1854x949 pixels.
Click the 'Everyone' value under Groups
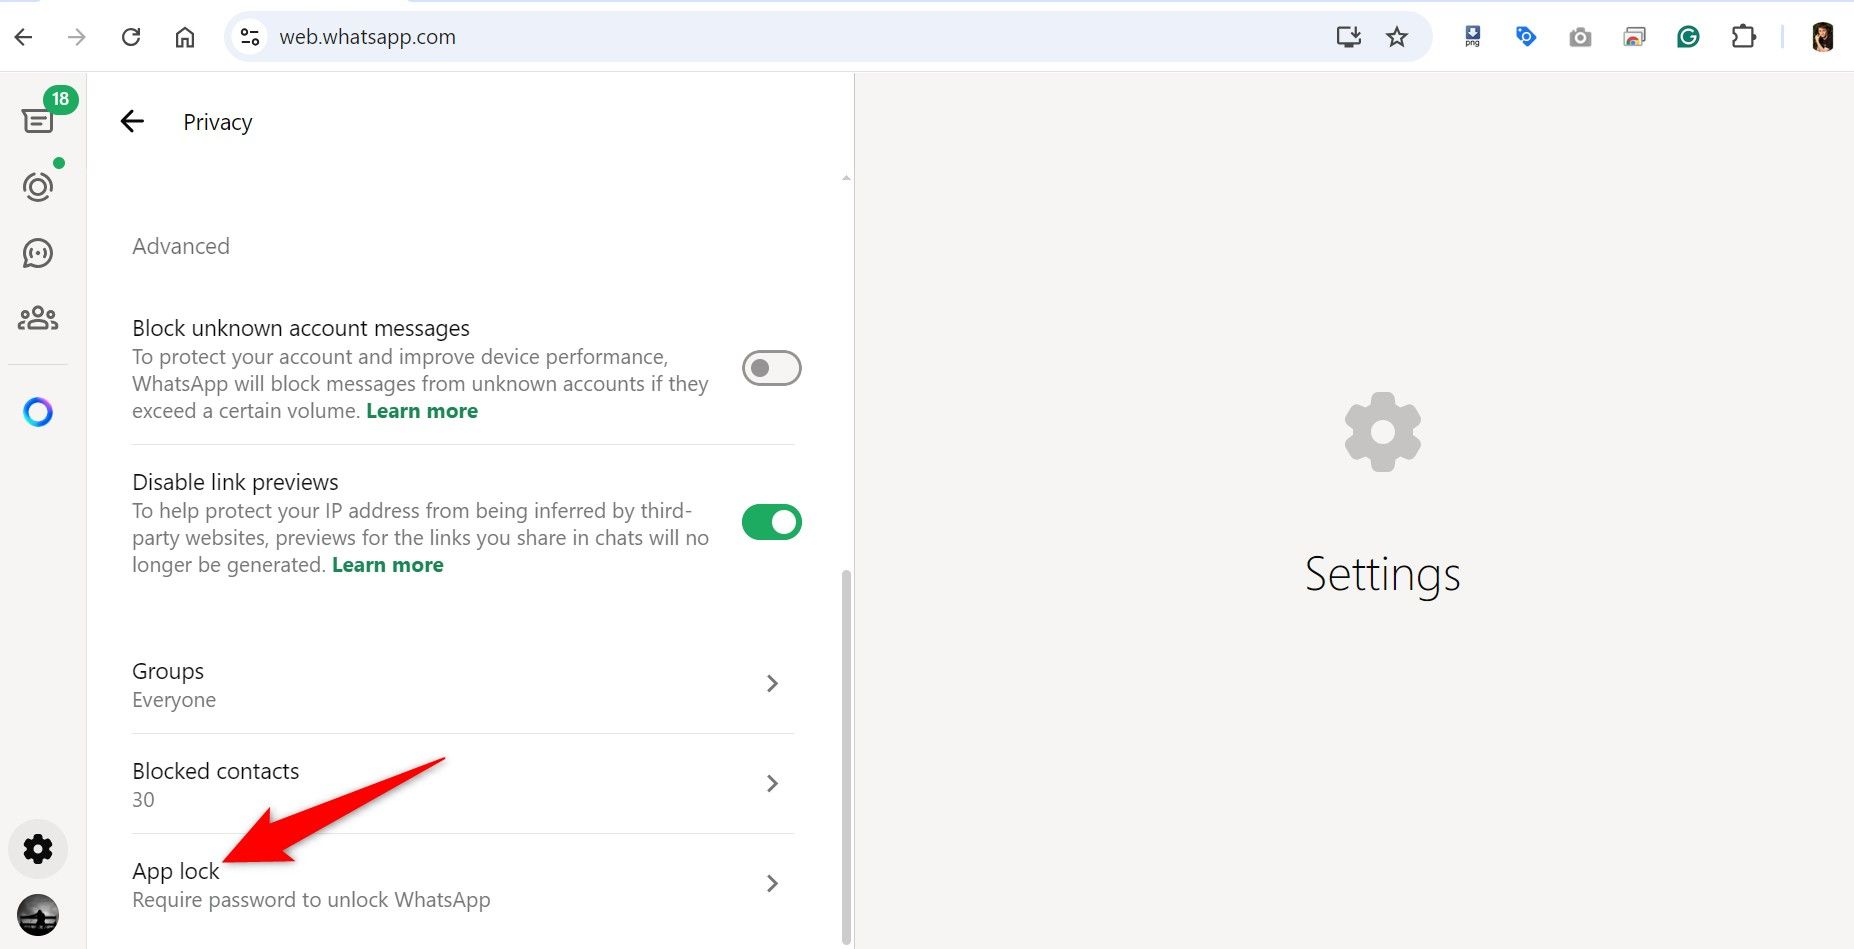(x=174, y=700)
